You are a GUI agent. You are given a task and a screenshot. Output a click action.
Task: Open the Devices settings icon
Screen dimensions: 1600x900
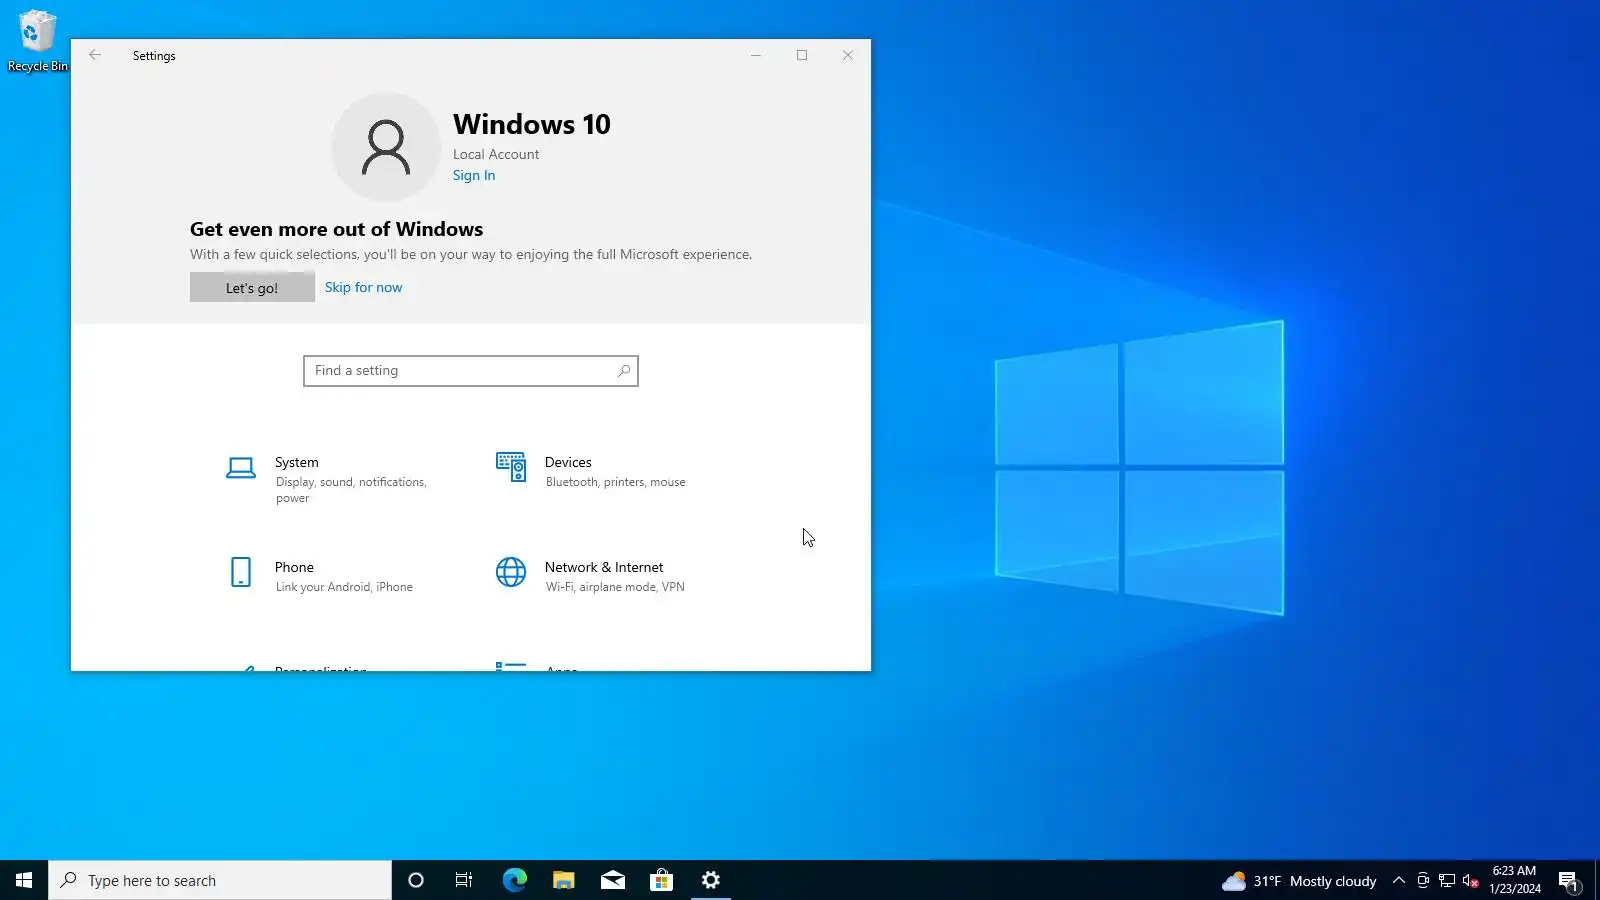click(511, 467)
